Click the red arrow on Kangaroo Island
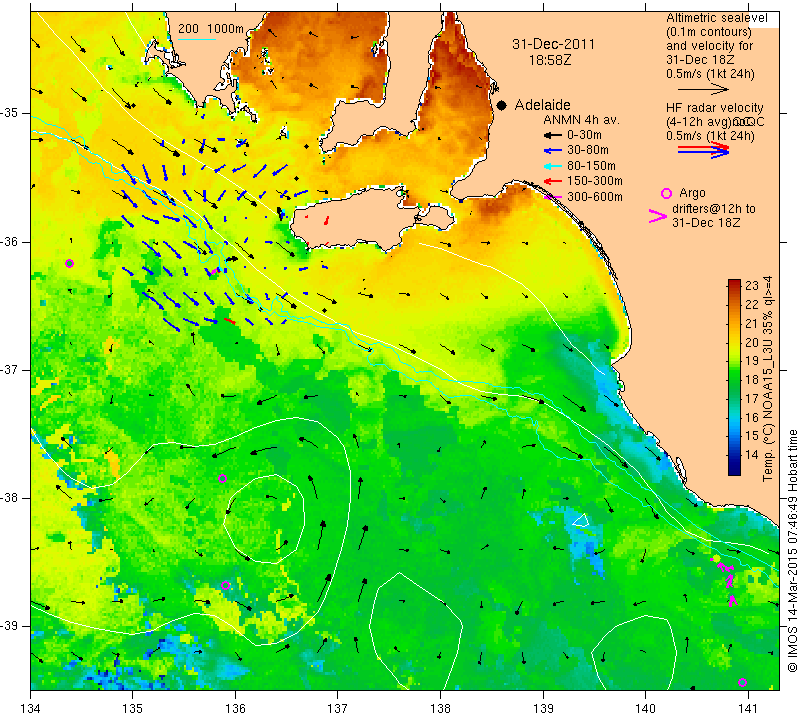This screenshot has height=720, width=800. click(x=327, y=221)
